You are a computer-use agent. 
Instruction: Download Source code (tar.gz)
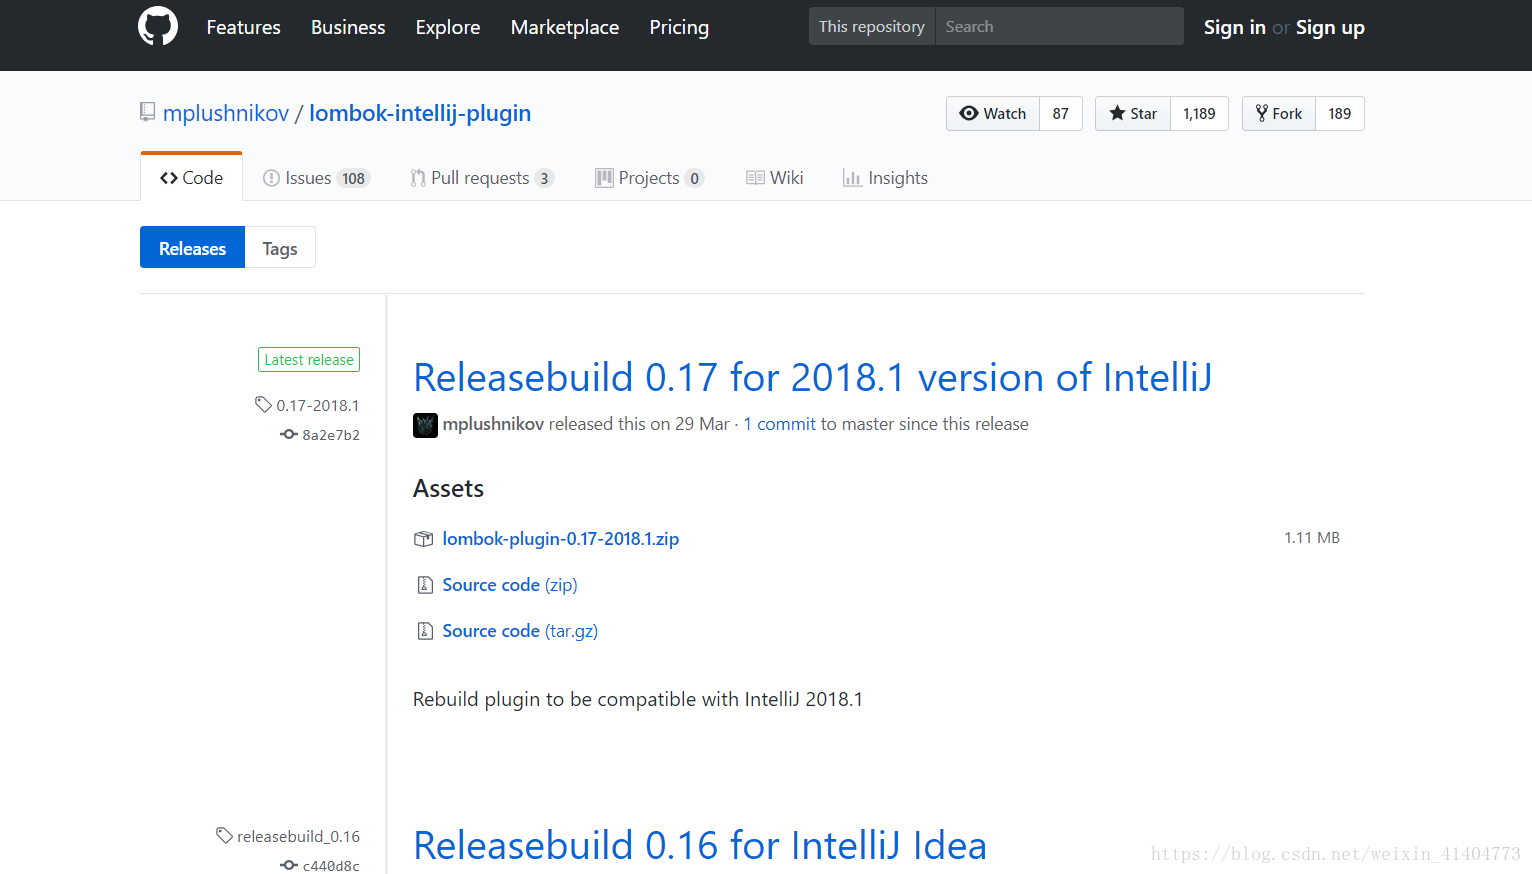click(520, 631)
